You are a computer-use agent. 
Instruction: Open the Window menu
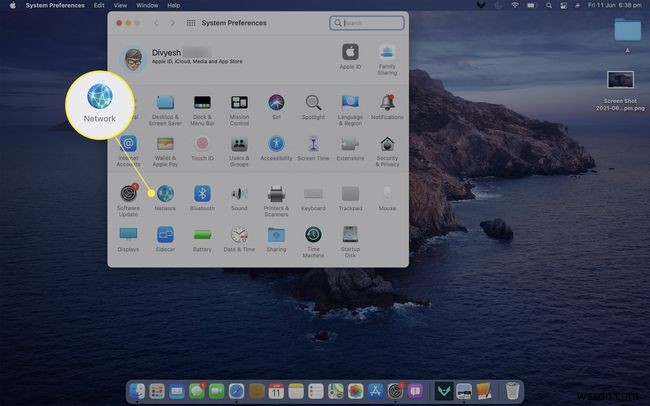click(x=149, y=5)
